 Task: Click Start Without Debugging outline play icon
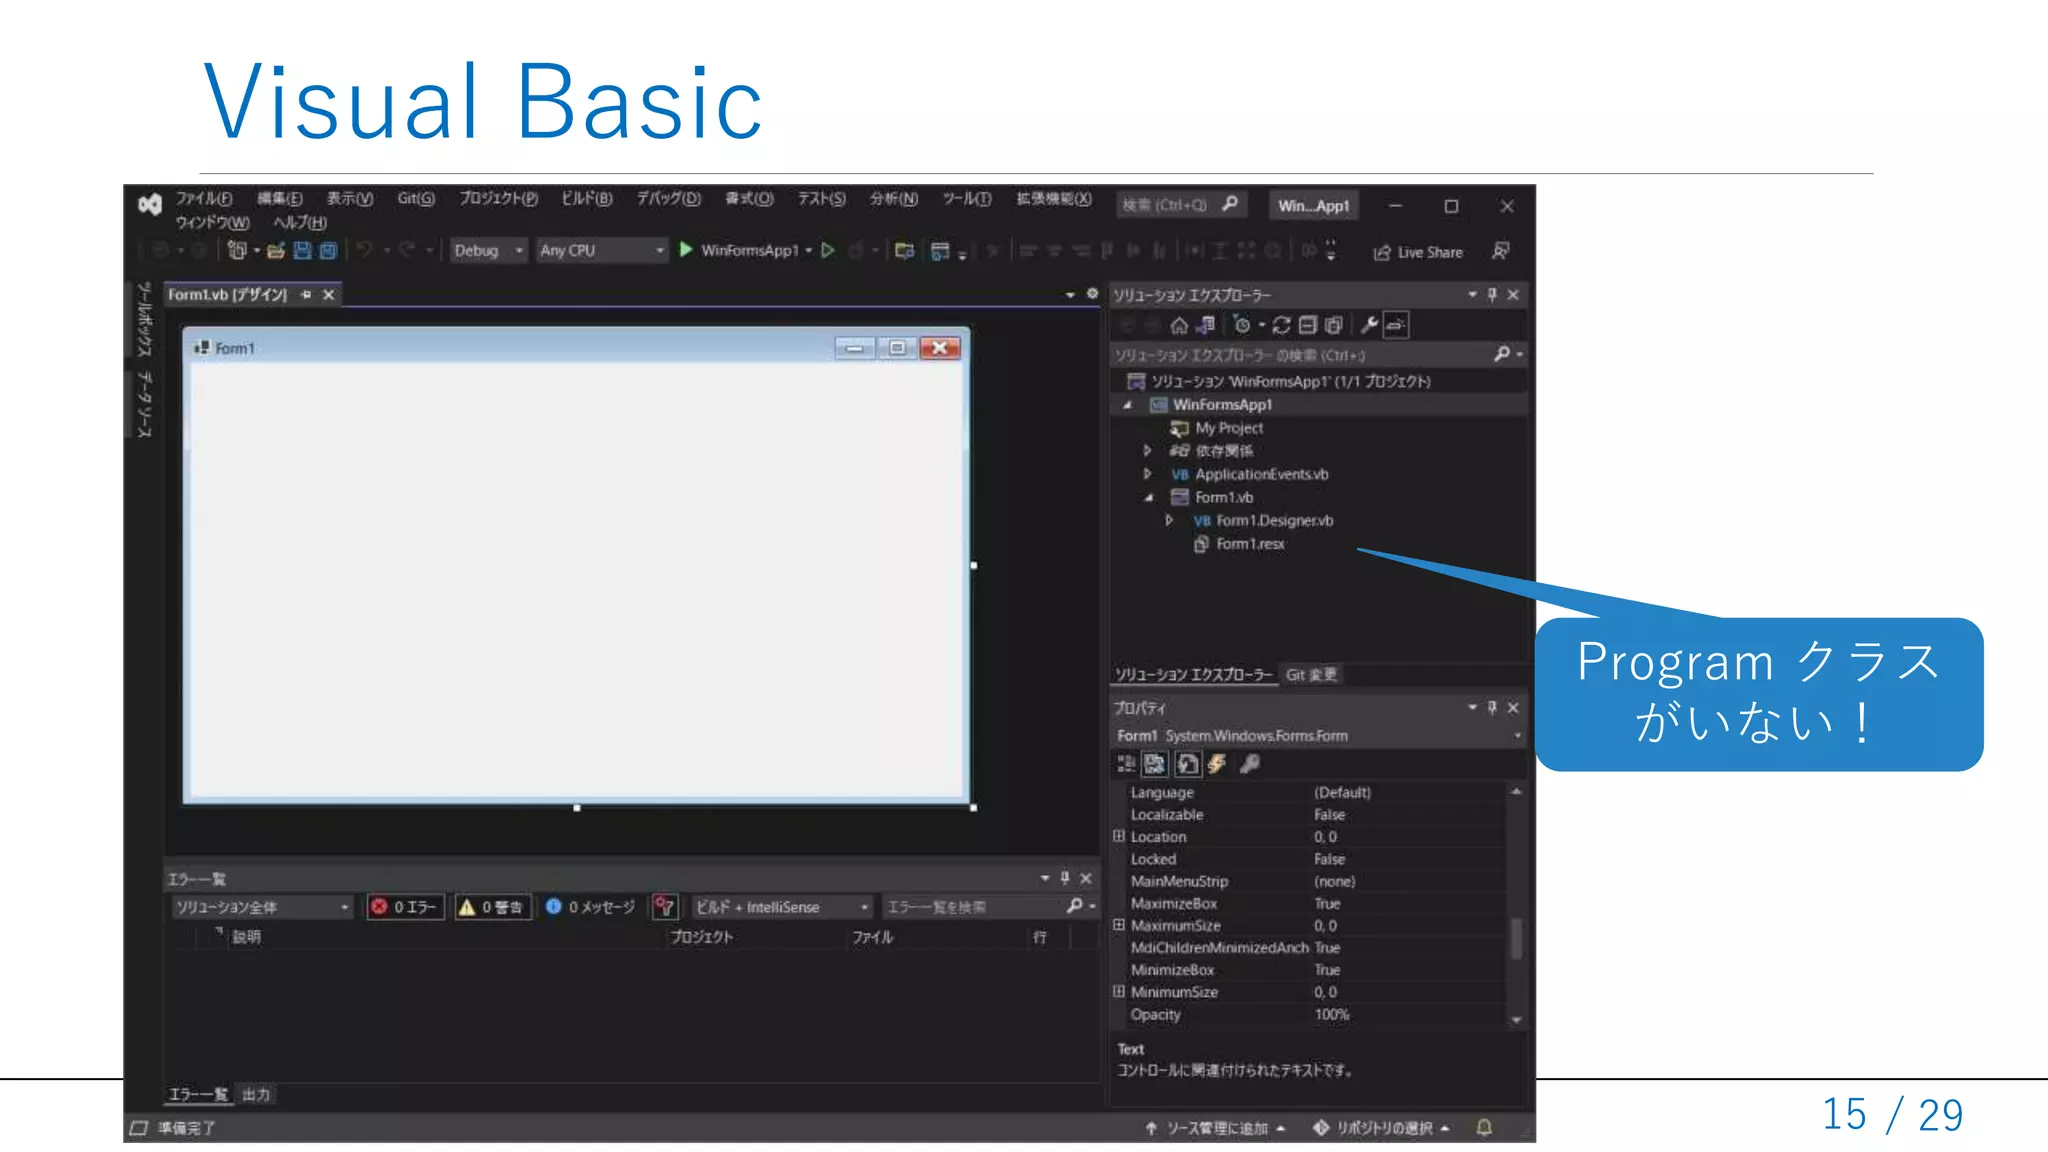(828, 250)
